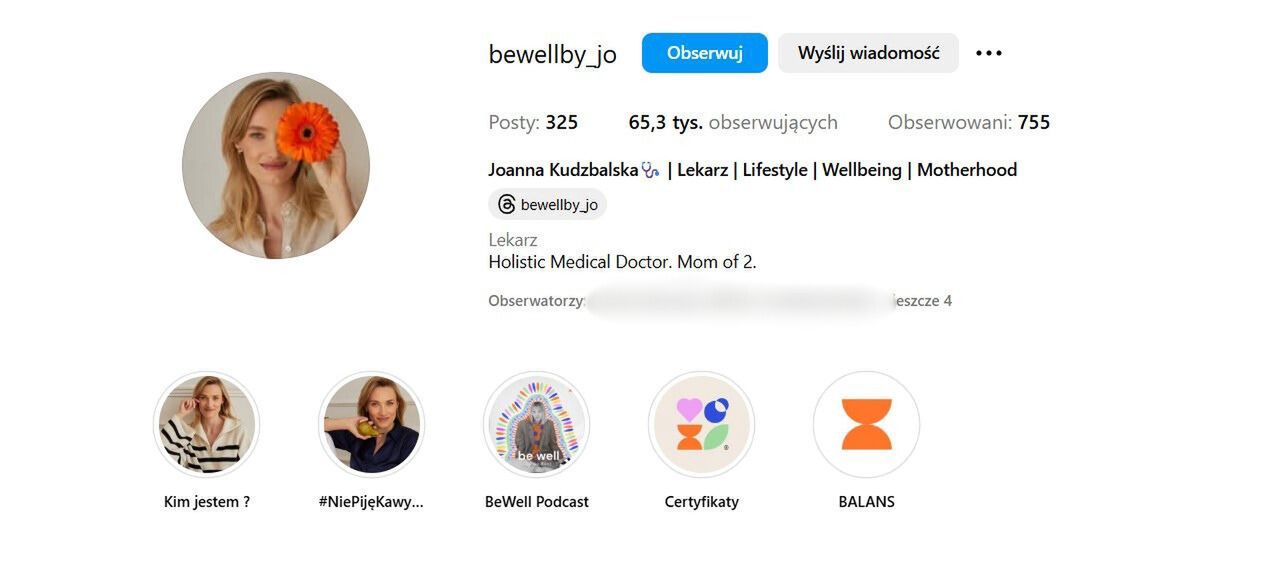Screen dimensions: 1287x571
Task: Open the profile picture with orange flower
Action: pos(276,166)
